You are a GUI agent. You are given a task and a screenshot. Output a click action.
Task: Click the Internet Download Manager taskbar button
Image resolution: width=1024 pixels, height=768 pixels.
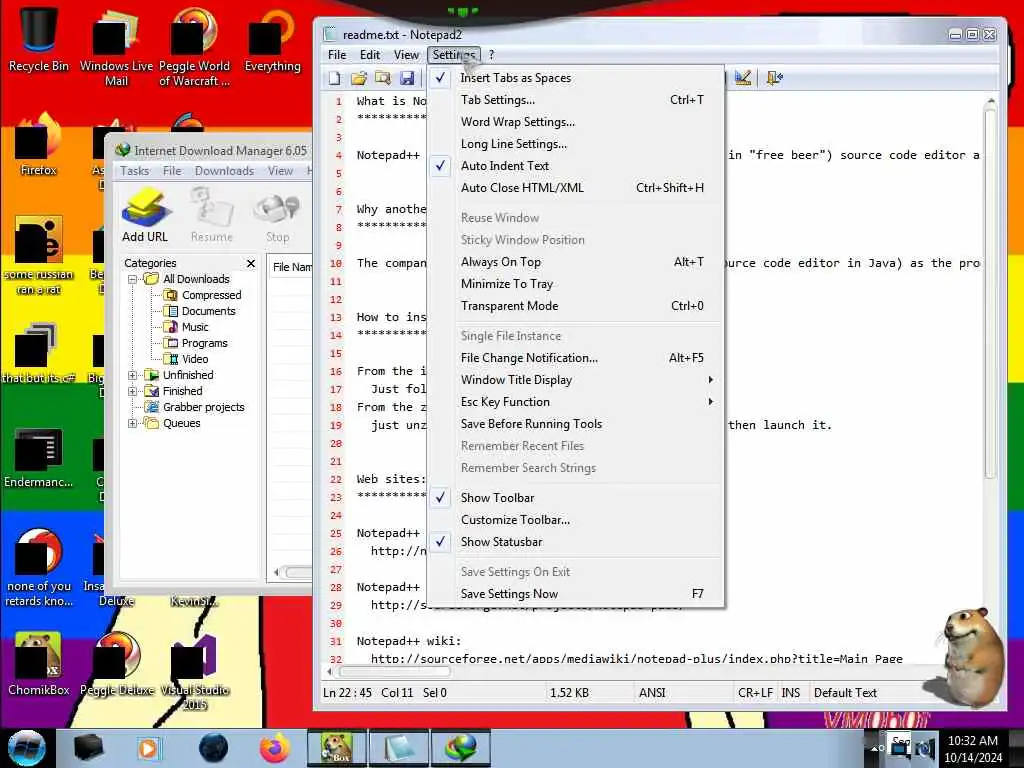click(461, 748)
